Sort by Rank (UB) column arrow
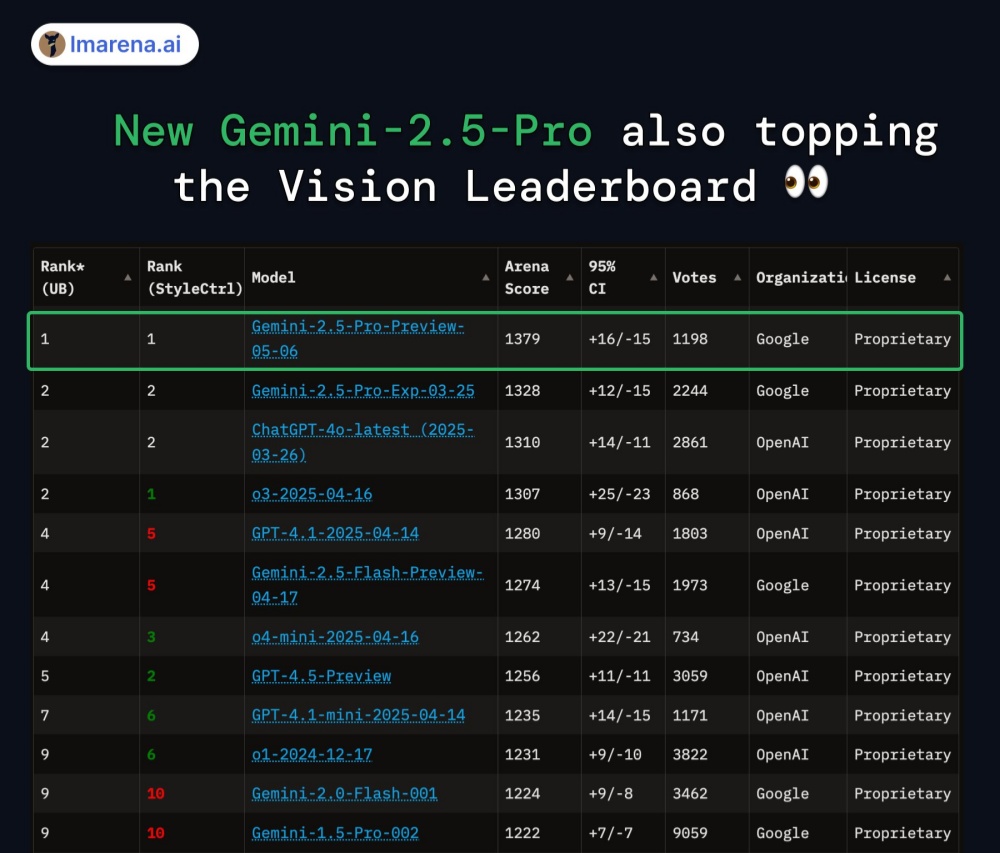This screenshot has height=853, width=1000. (x=128, y=277)
